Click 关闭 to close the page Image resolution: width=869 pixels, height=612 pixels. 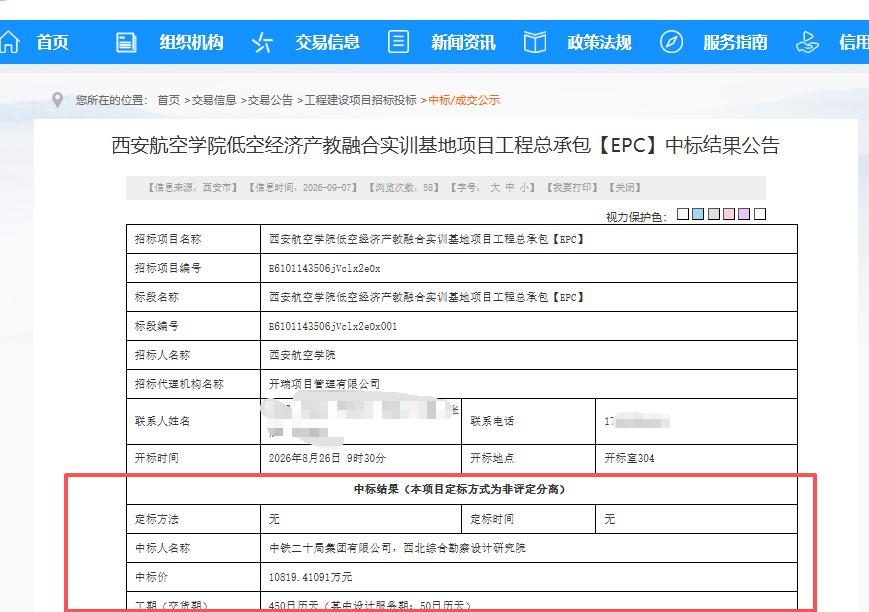pyautogui.click(x=625, y=188)
